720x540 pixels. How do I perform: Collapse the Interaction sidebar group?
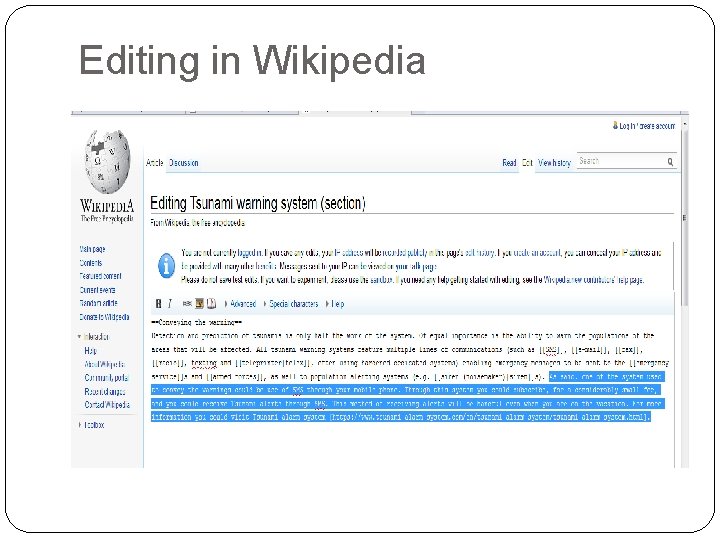[x=94, y=337]
